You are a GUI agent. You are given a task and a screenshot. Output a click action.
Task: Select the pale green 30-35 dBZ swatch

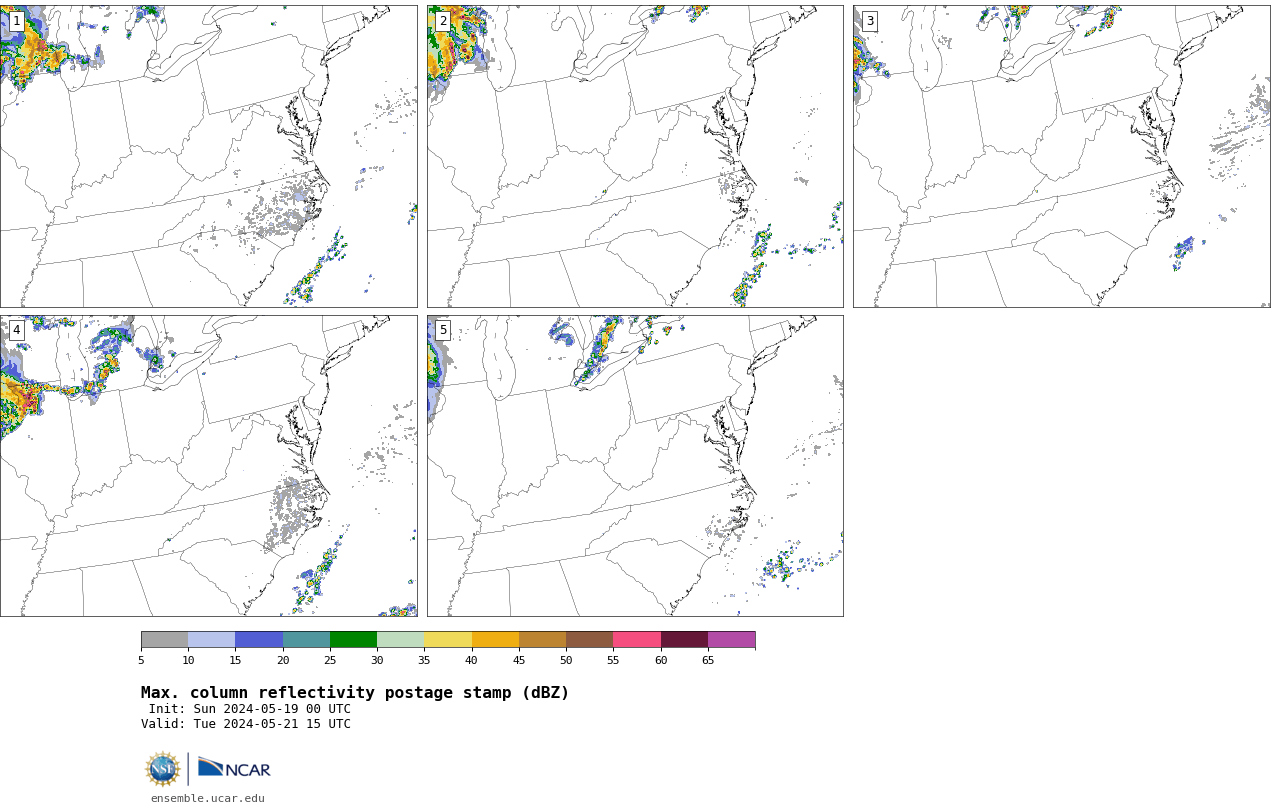pyautogui.click(x=401, y=640)
